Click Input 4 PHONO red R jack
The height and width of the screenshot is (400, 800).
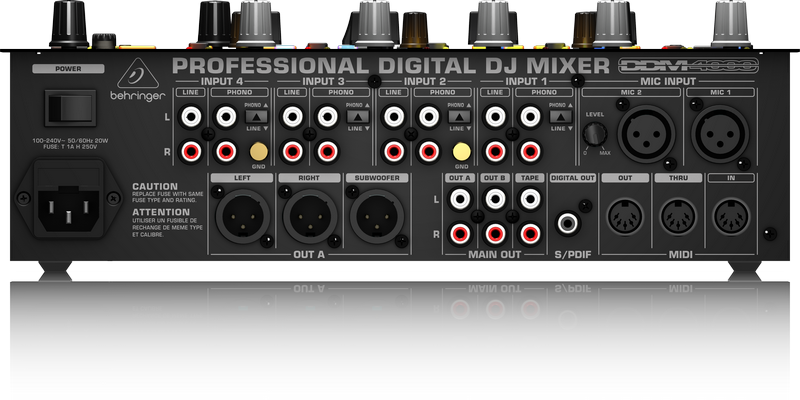[x=226, y=152]
